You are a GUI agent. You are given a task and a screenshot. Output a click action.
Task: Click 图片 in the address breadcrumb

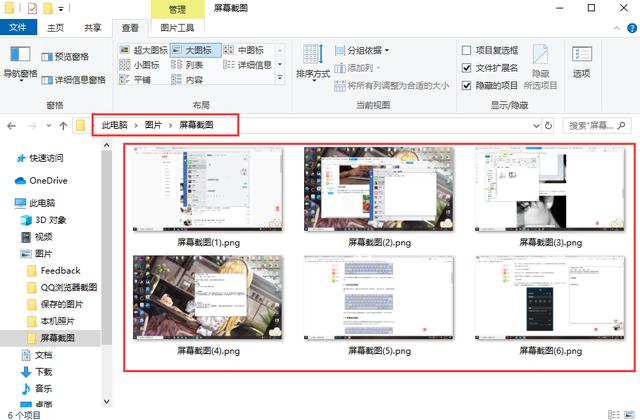click(x=153, y=125)
